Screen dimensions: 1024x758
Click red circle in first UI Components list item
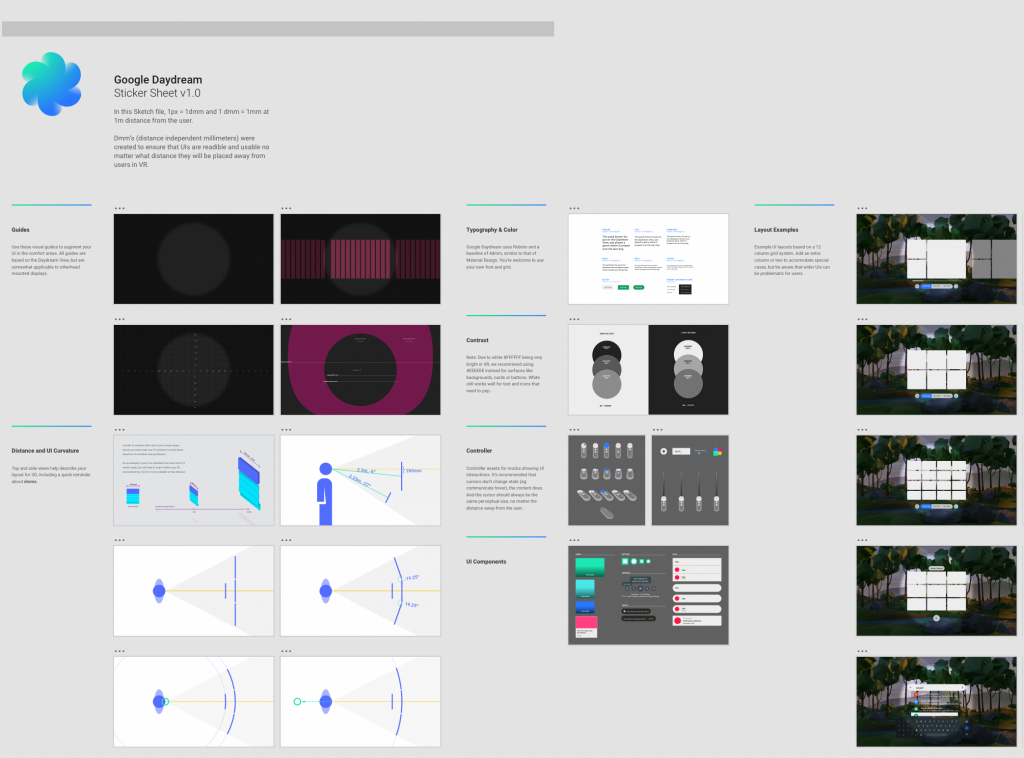(678, 571)
